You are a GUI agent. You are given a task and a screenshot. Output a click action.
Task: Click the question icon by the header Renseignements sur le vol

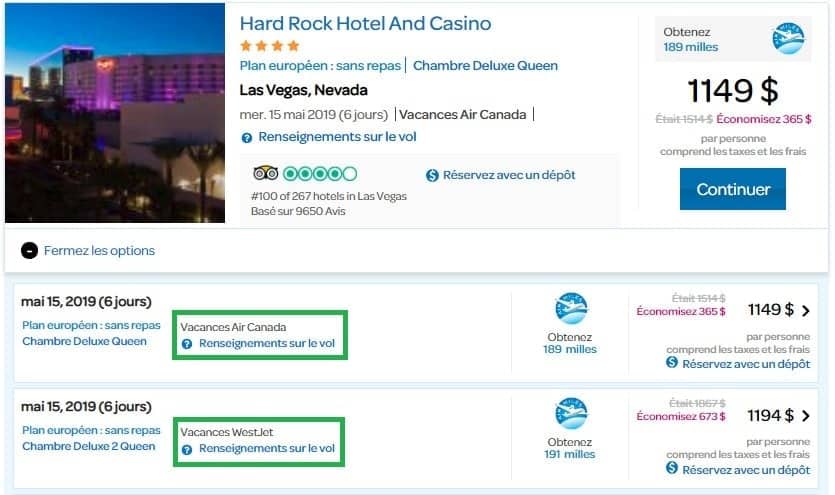tap(247, 137)
